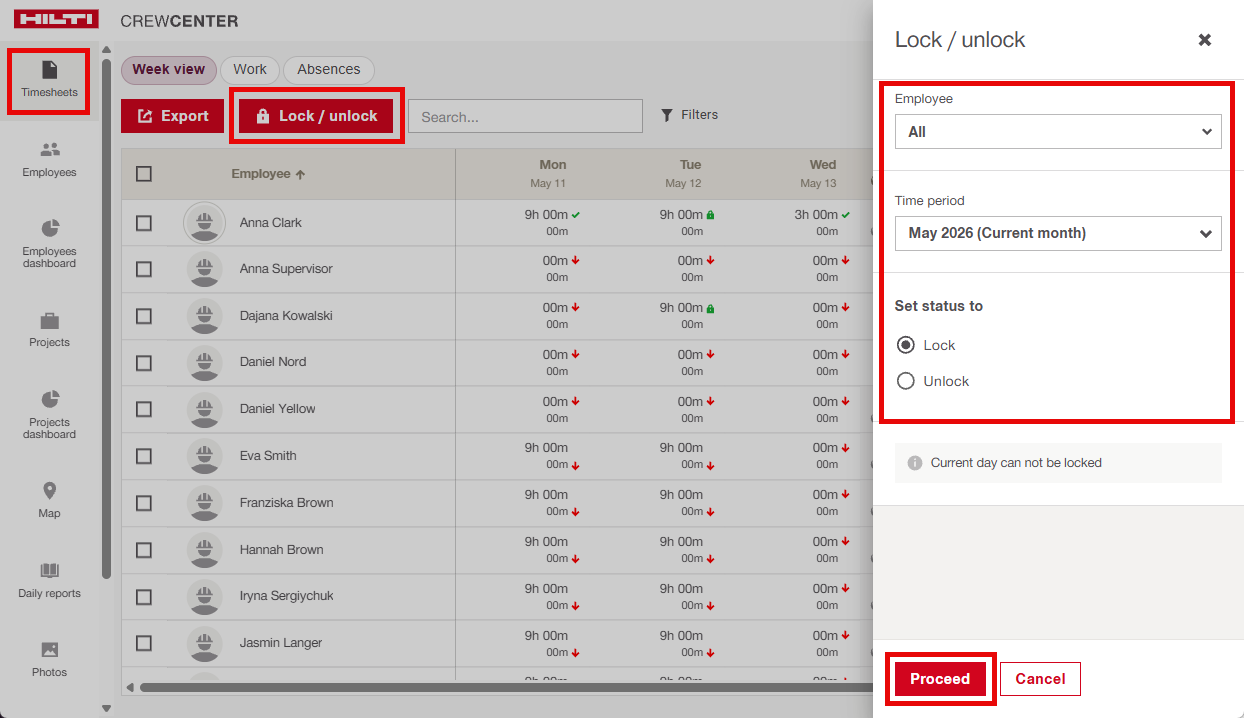
Task: Click Dajana Kowalski's avatar icon
Action: point(205,316)
